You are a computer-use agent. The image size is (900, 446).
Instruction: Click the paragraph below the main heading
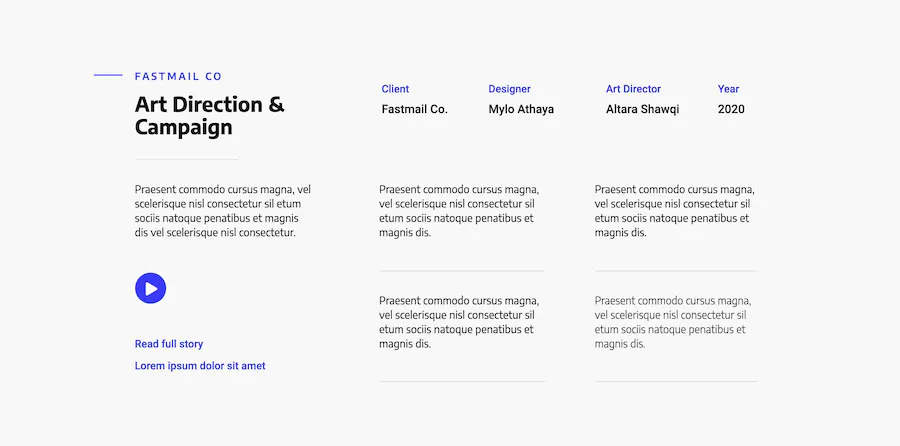click(223, 211)
